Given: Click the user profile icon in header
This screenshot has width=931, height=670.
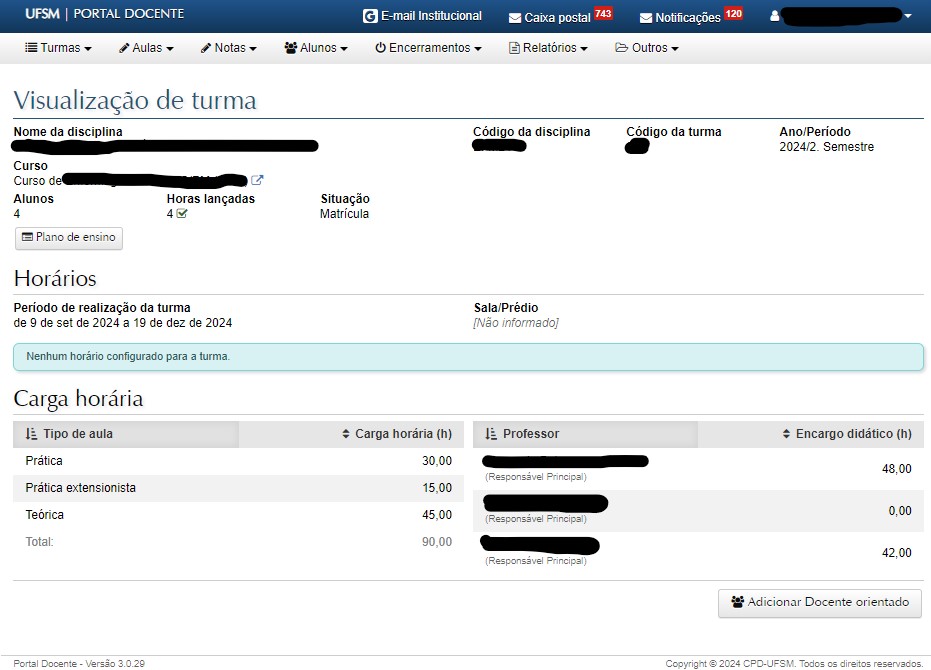Looking at the screenshot, I should [x=775, y=17].
